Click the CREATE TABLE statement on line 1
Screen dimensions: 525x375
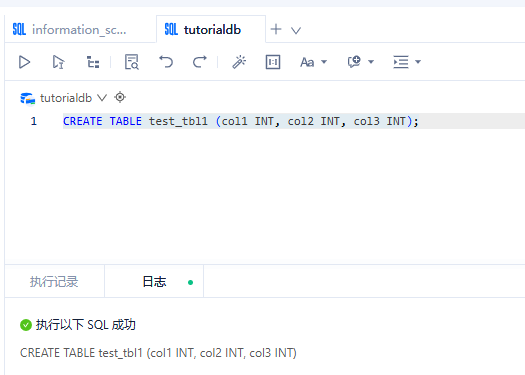point(241,121)
